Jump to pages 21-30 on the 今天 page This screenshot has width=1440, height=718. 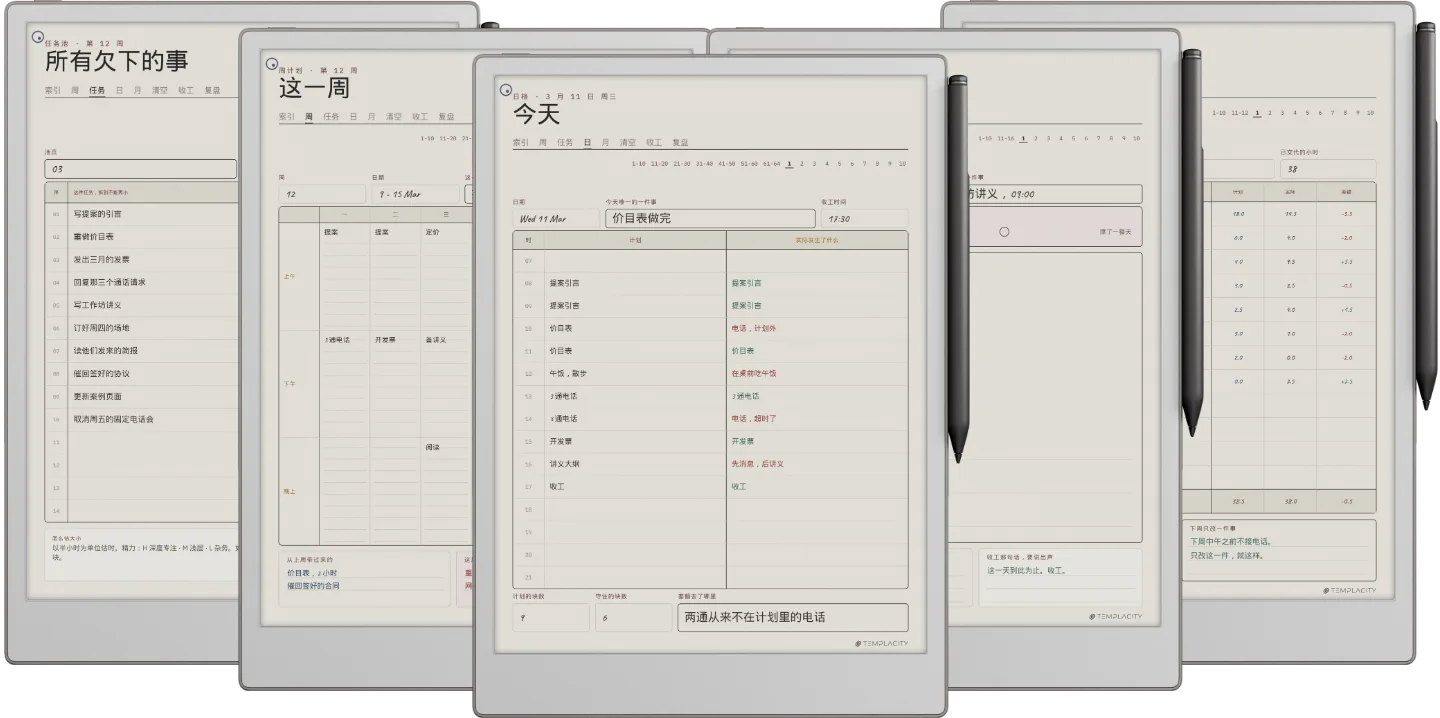coord(682,163)
